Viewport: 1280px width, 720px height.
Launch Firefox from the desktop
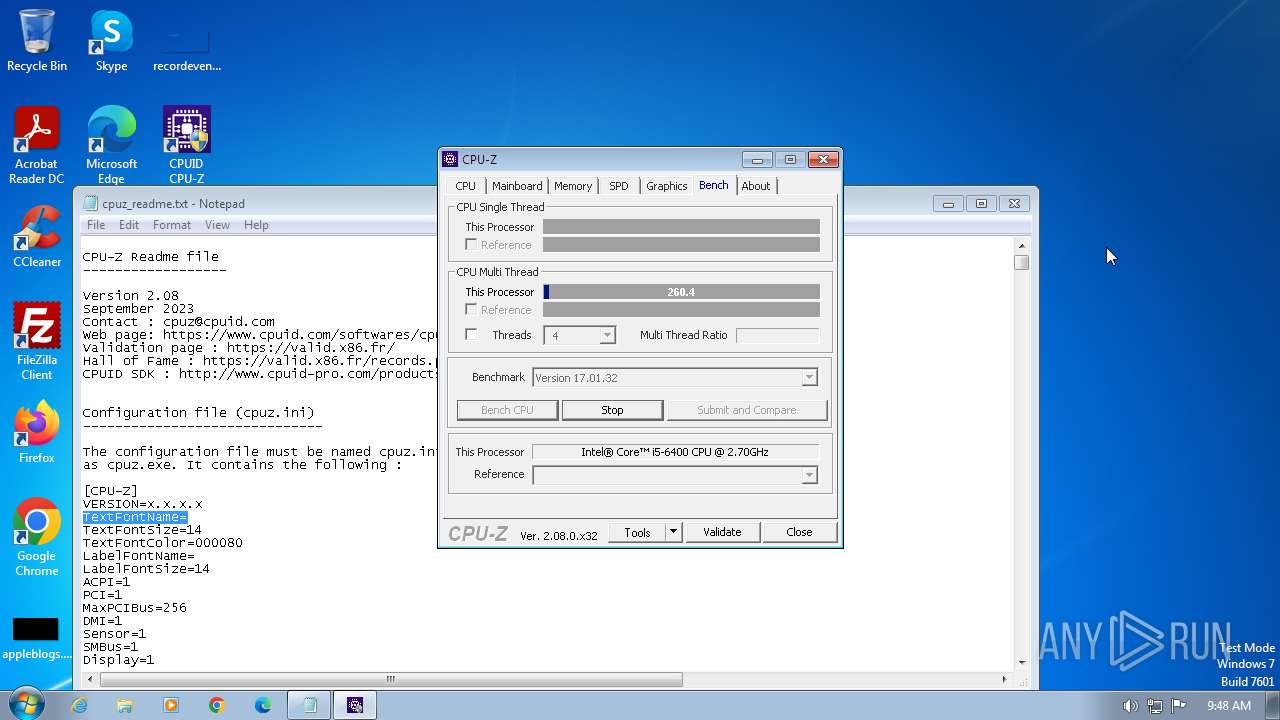37,433
